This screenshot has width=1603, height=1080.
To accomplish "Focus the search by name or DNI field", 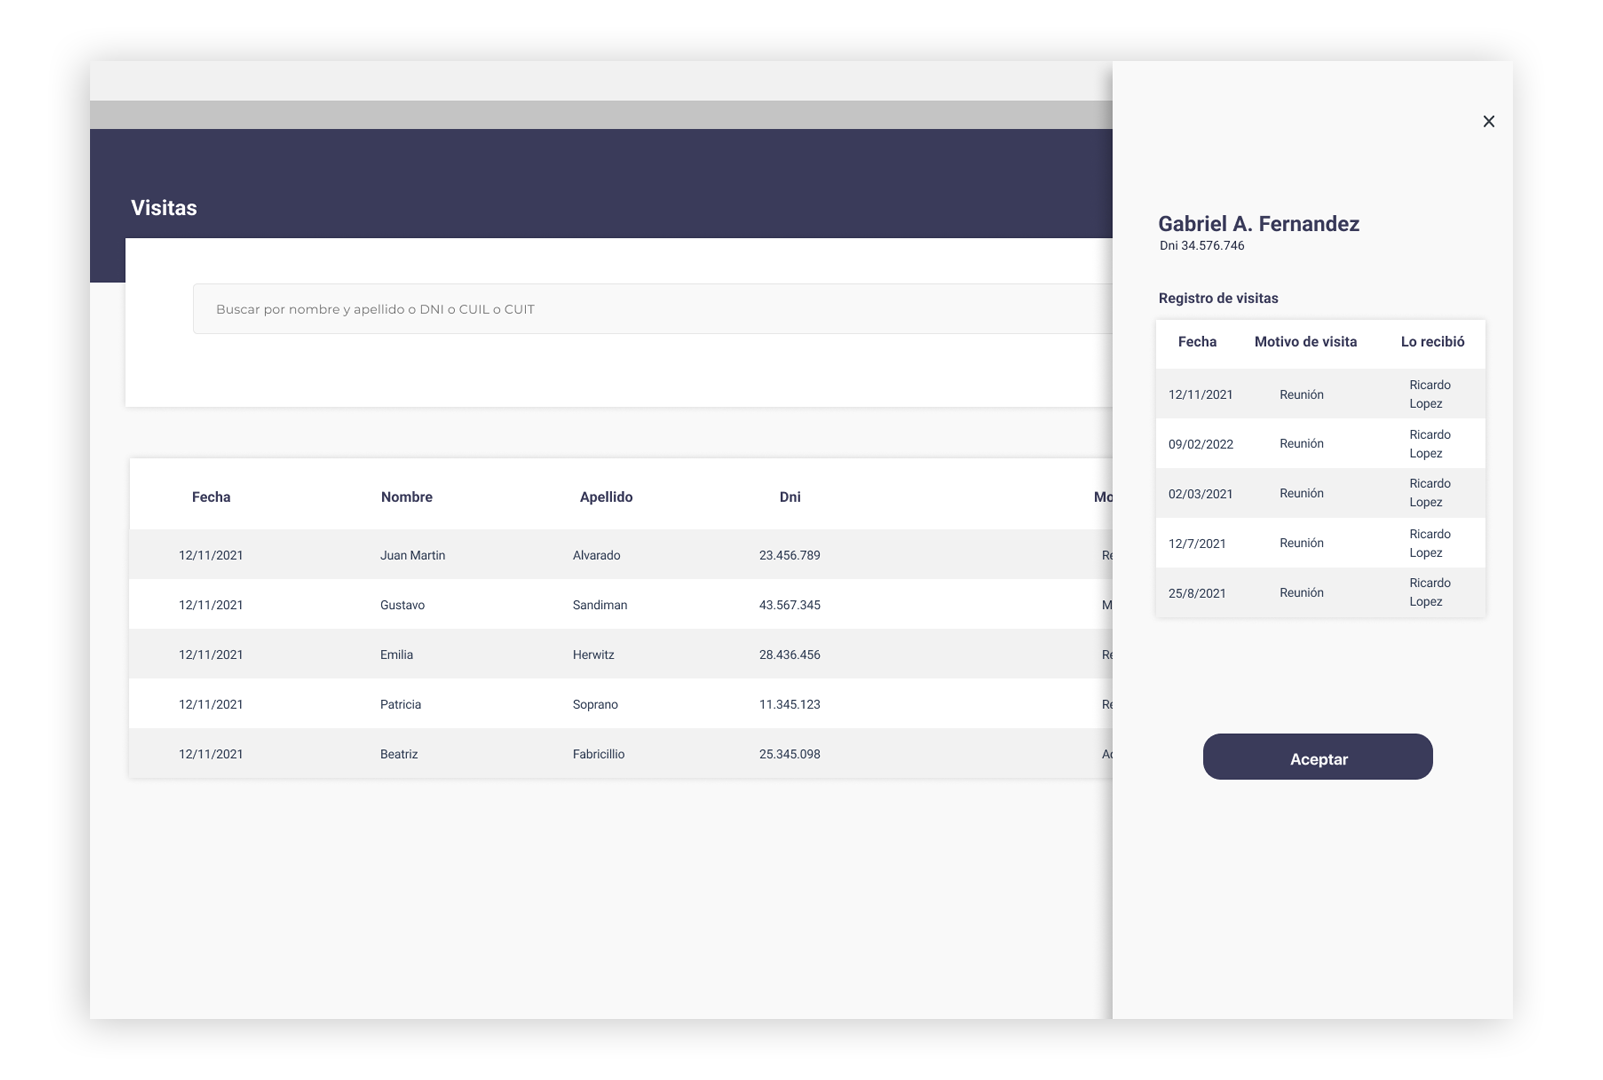I will tap(650, 309).
